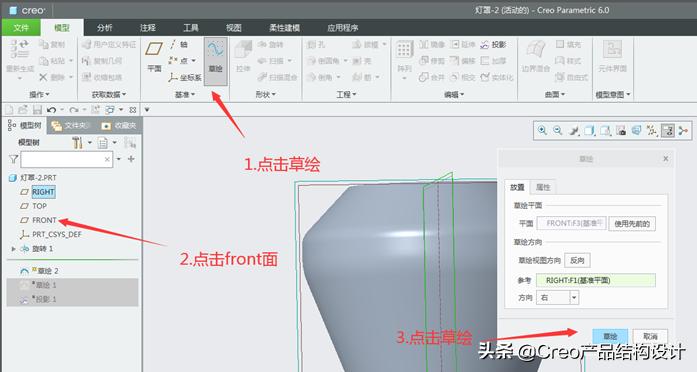Image resolution: width=697 pixels, height=372 pixels.
Task: Toggle the highlighted annotation display button in graphics toolbar
Action: click(x=668, y=130)
